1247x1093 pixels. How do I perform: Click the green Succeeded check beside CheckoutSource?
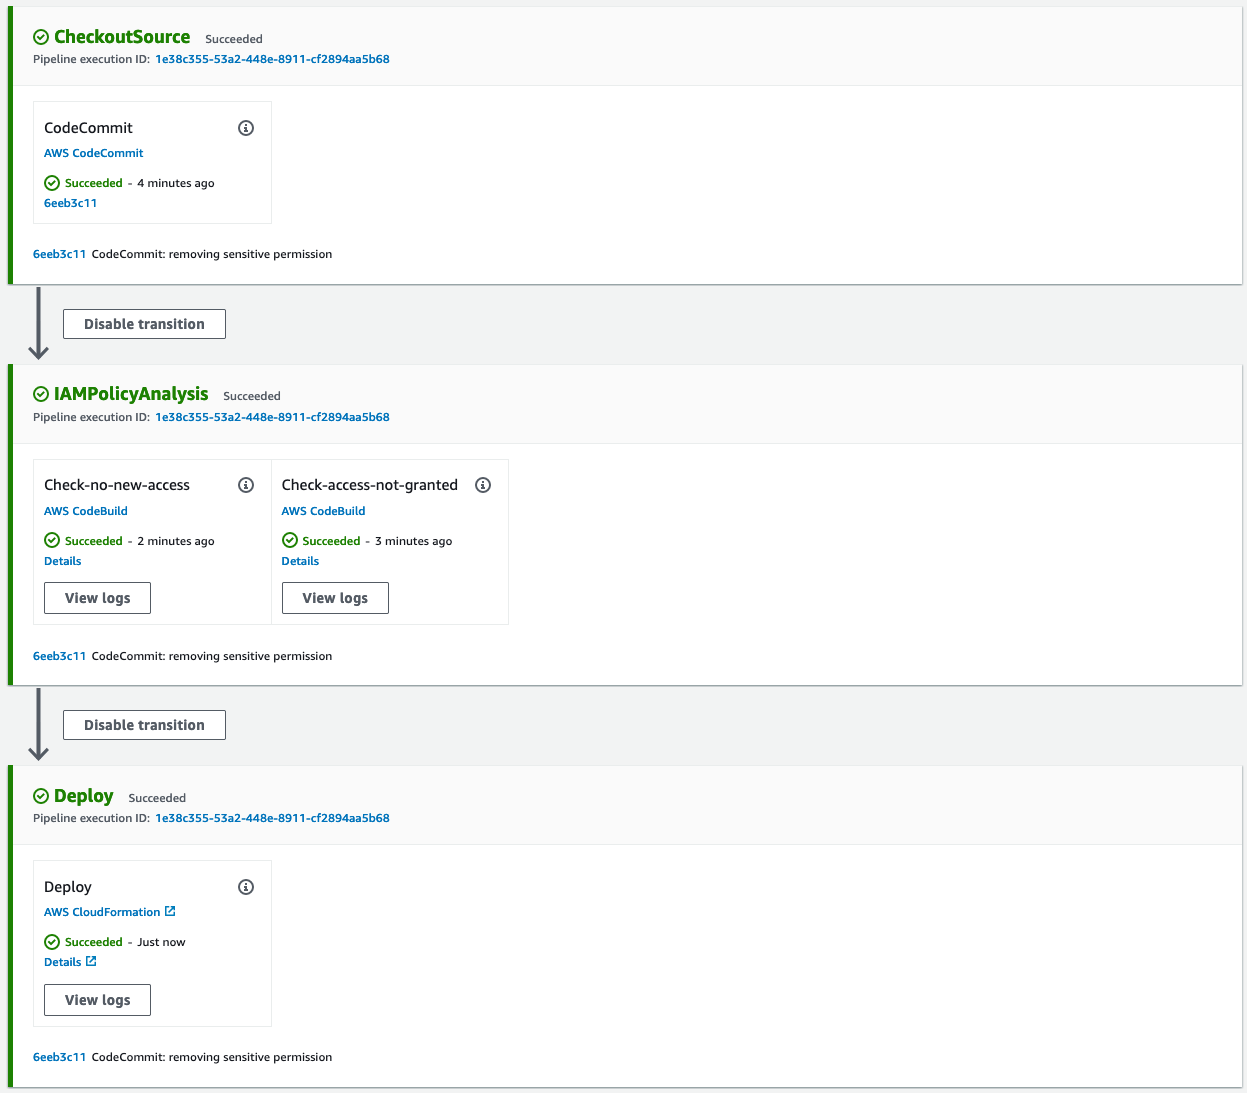click(40, 36)
